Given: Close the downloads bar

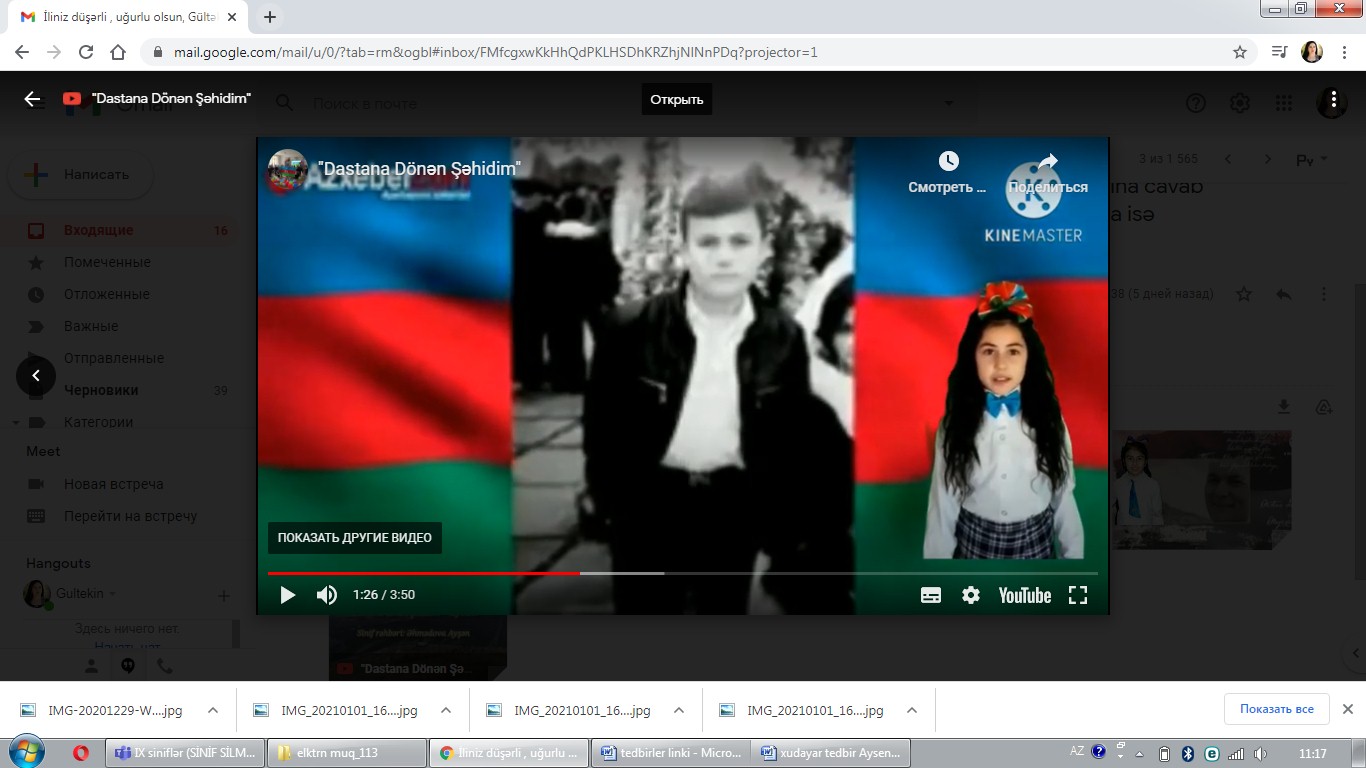Looking at the screenshot, I should click(x=1347, y=709).
